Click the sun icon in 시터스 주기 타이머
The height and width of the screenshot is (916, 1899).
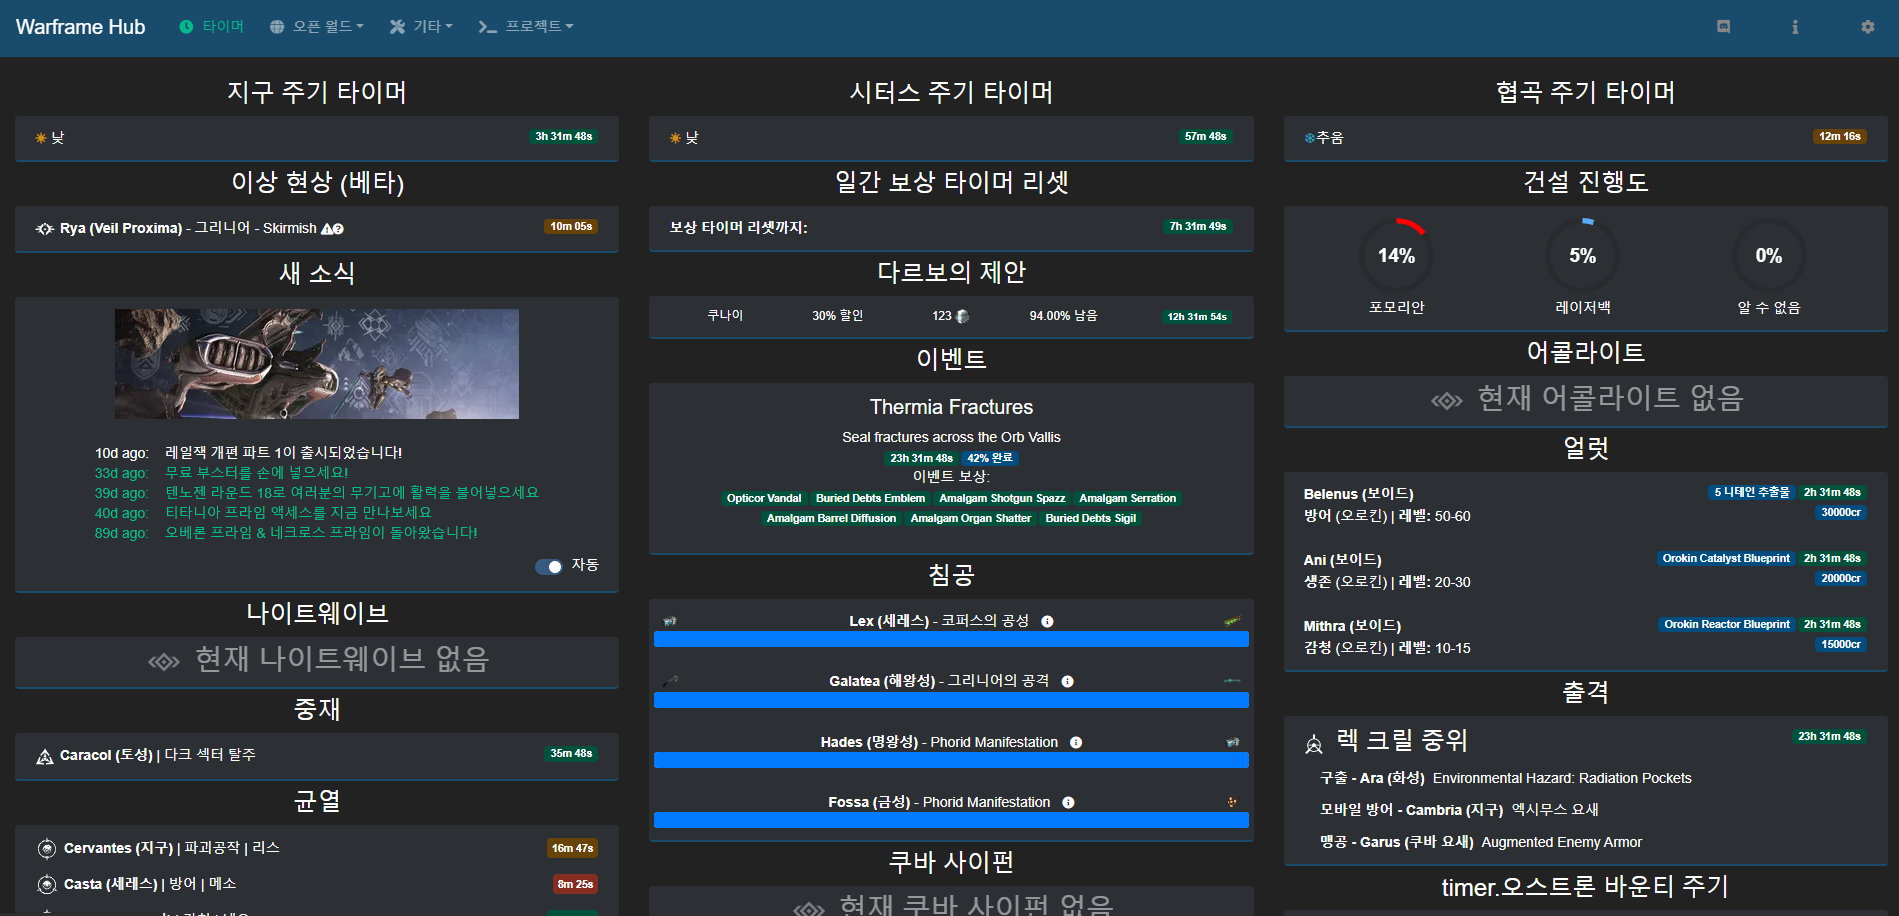click(675, 138)
